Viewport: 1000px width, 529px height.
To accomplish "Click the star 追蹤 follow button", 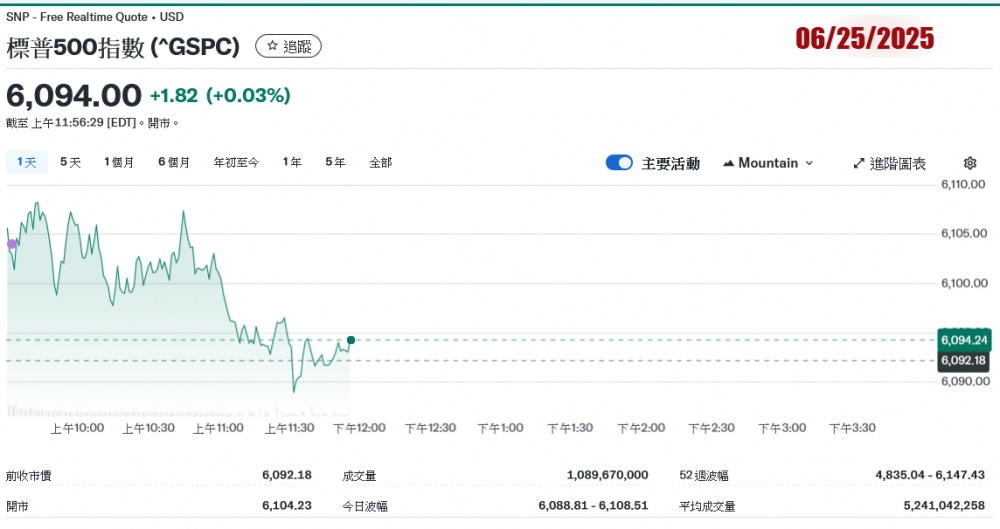I will pyautogui.click(x=288, y=46).
